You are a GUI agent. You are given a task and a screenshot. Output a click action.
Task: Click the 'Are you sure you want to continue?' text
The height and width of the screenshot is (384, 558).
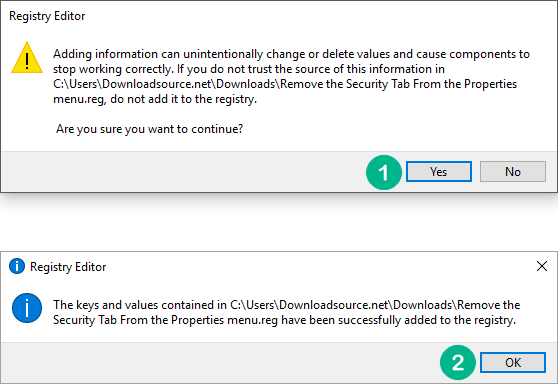pos(149,129)
